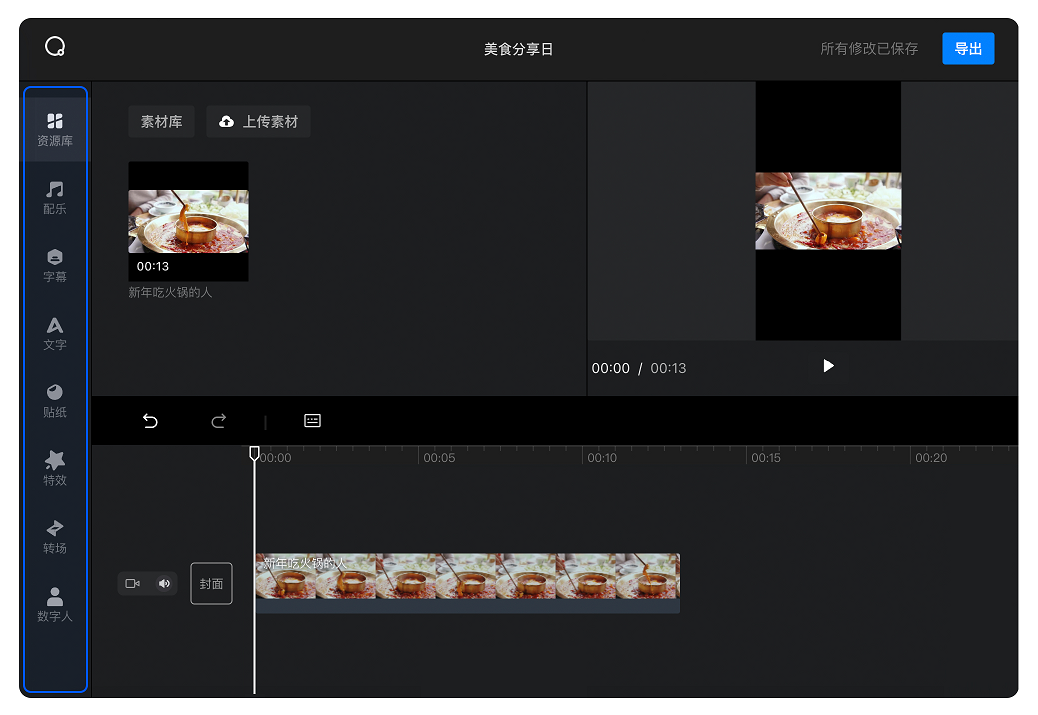
Task: Open the 数字人 digital human panel
Action: (55, 605)
